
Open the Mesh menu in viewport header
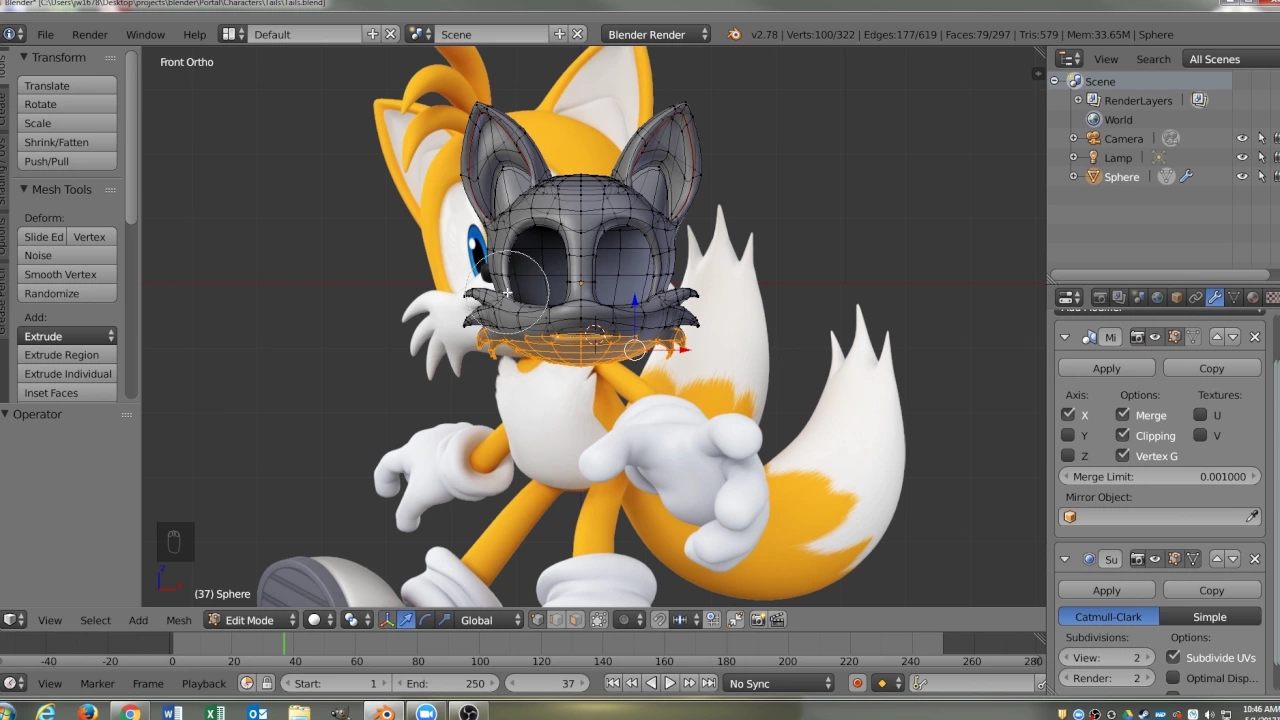178,620
